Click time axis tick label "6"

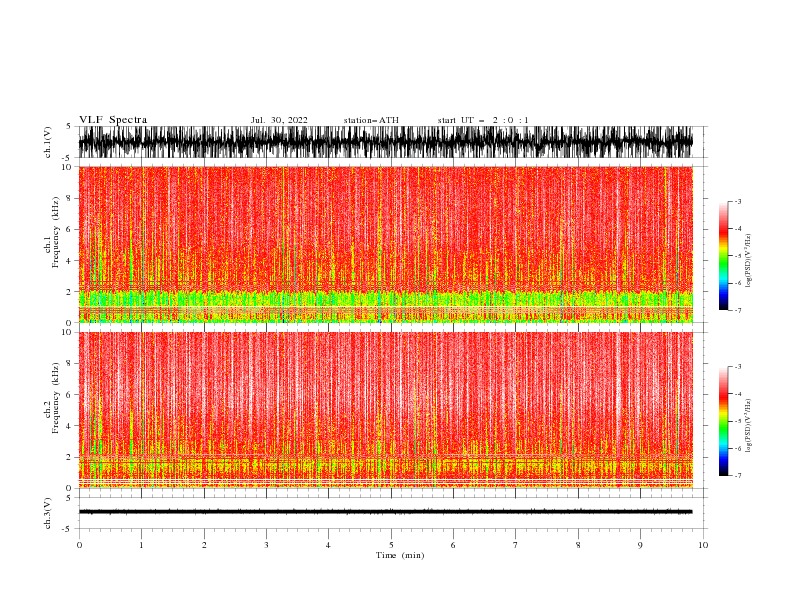coord(453,545)
